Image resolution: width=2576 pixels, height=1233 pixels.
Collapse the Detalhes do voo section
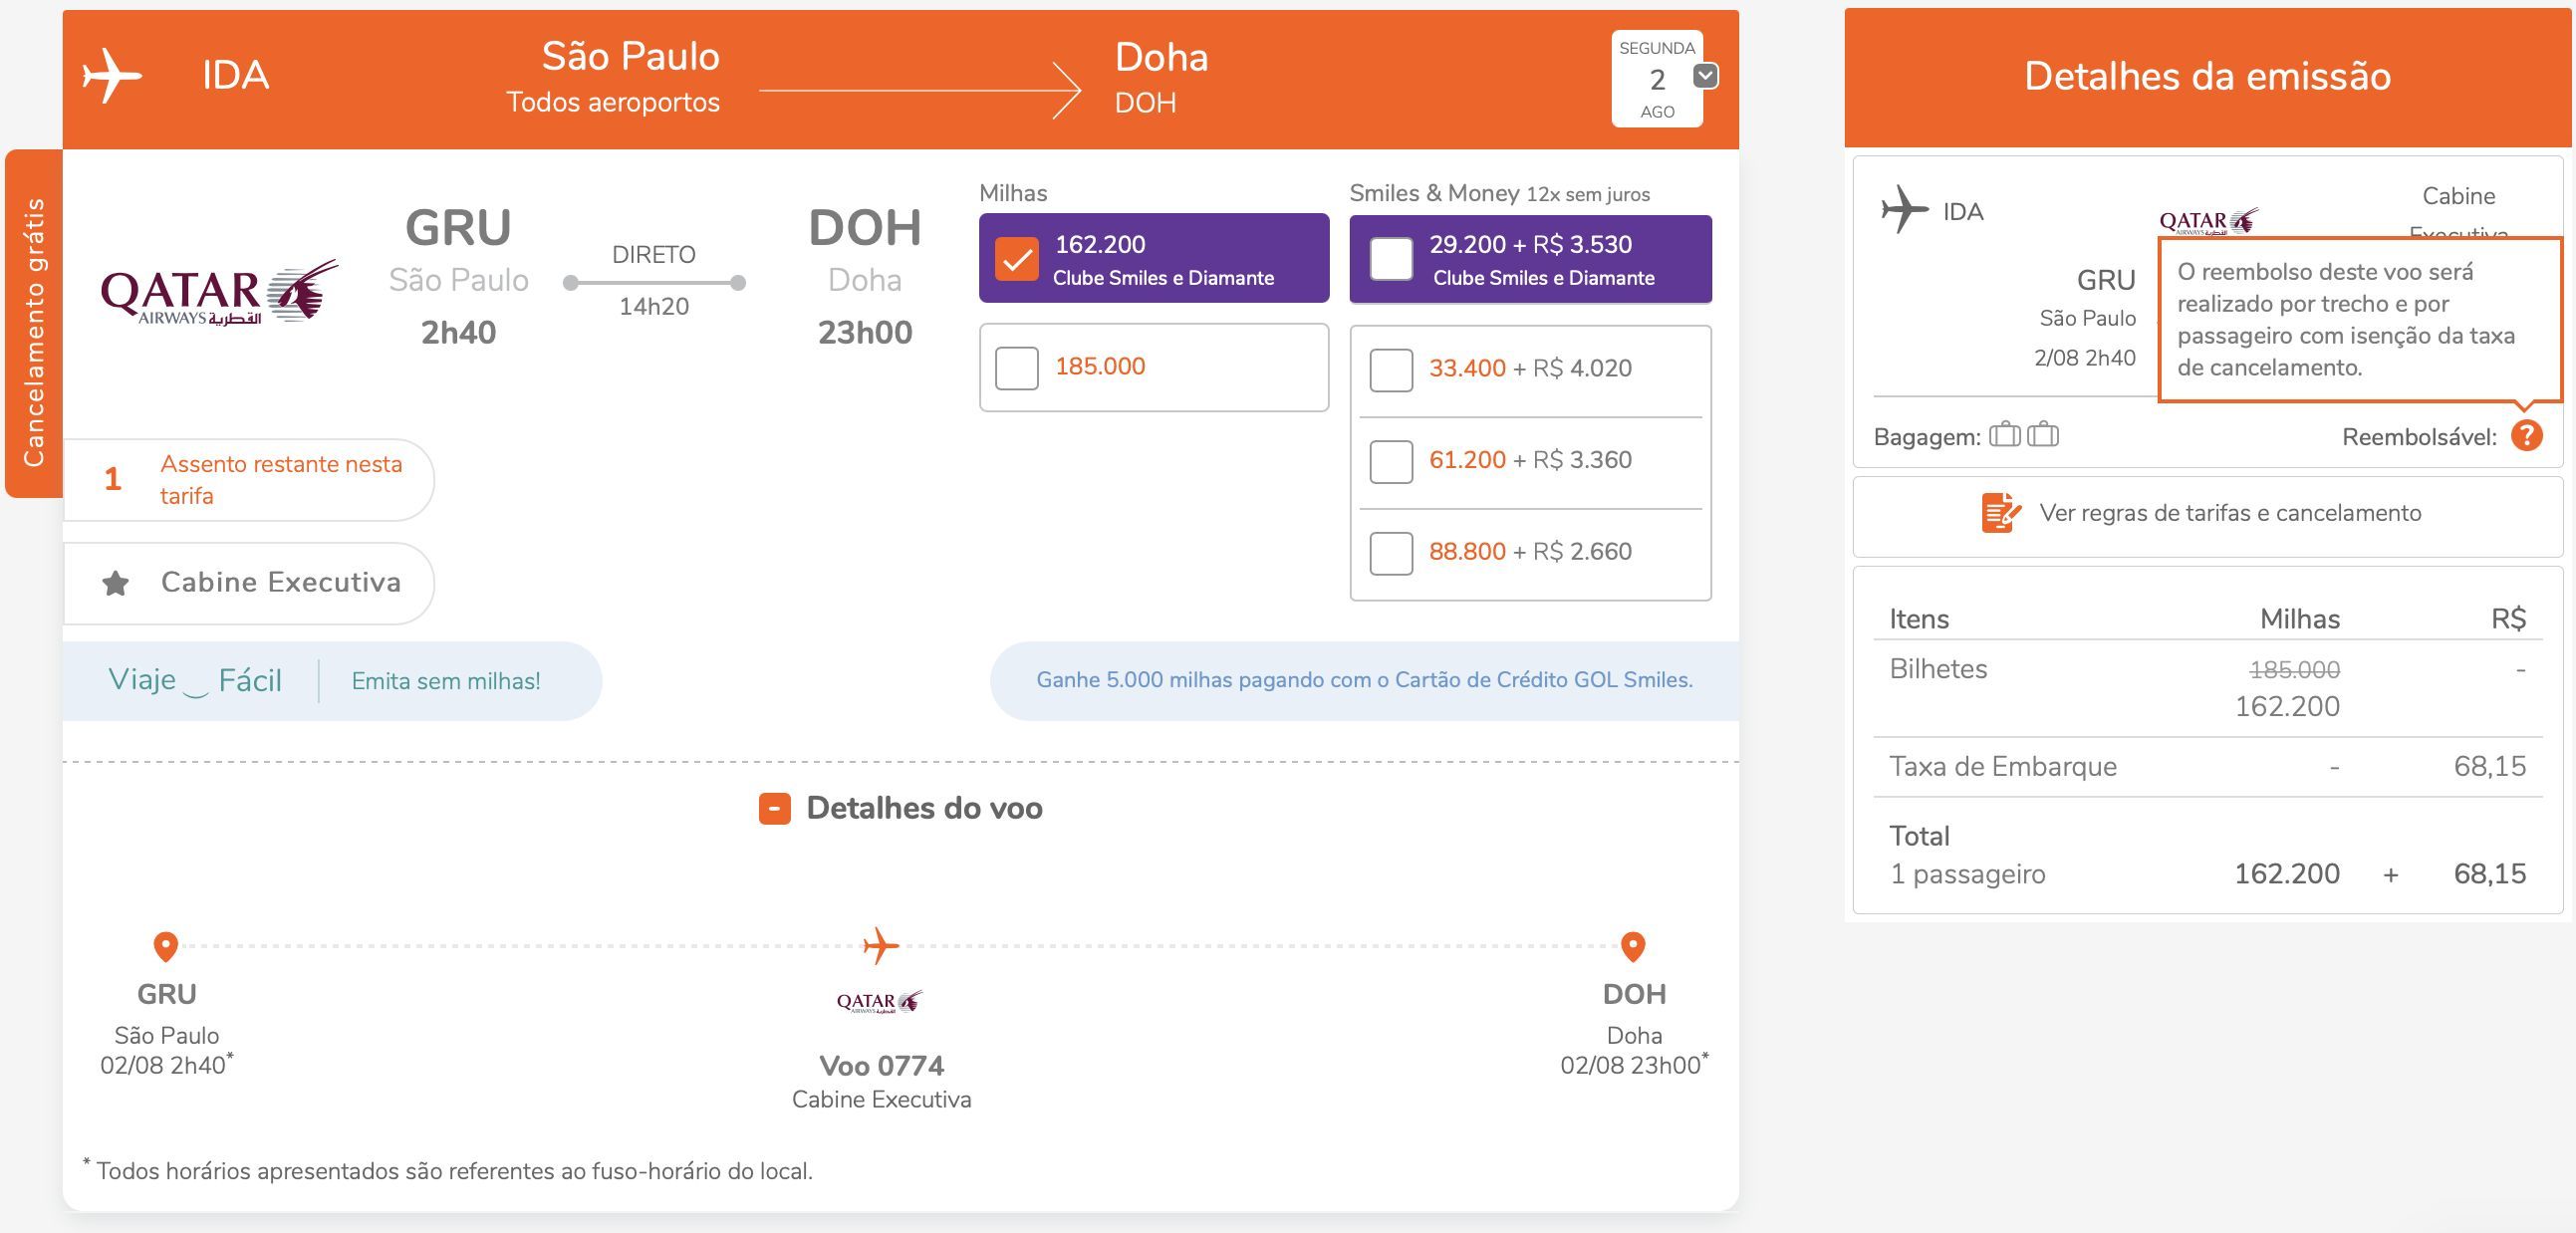[774, 808]
